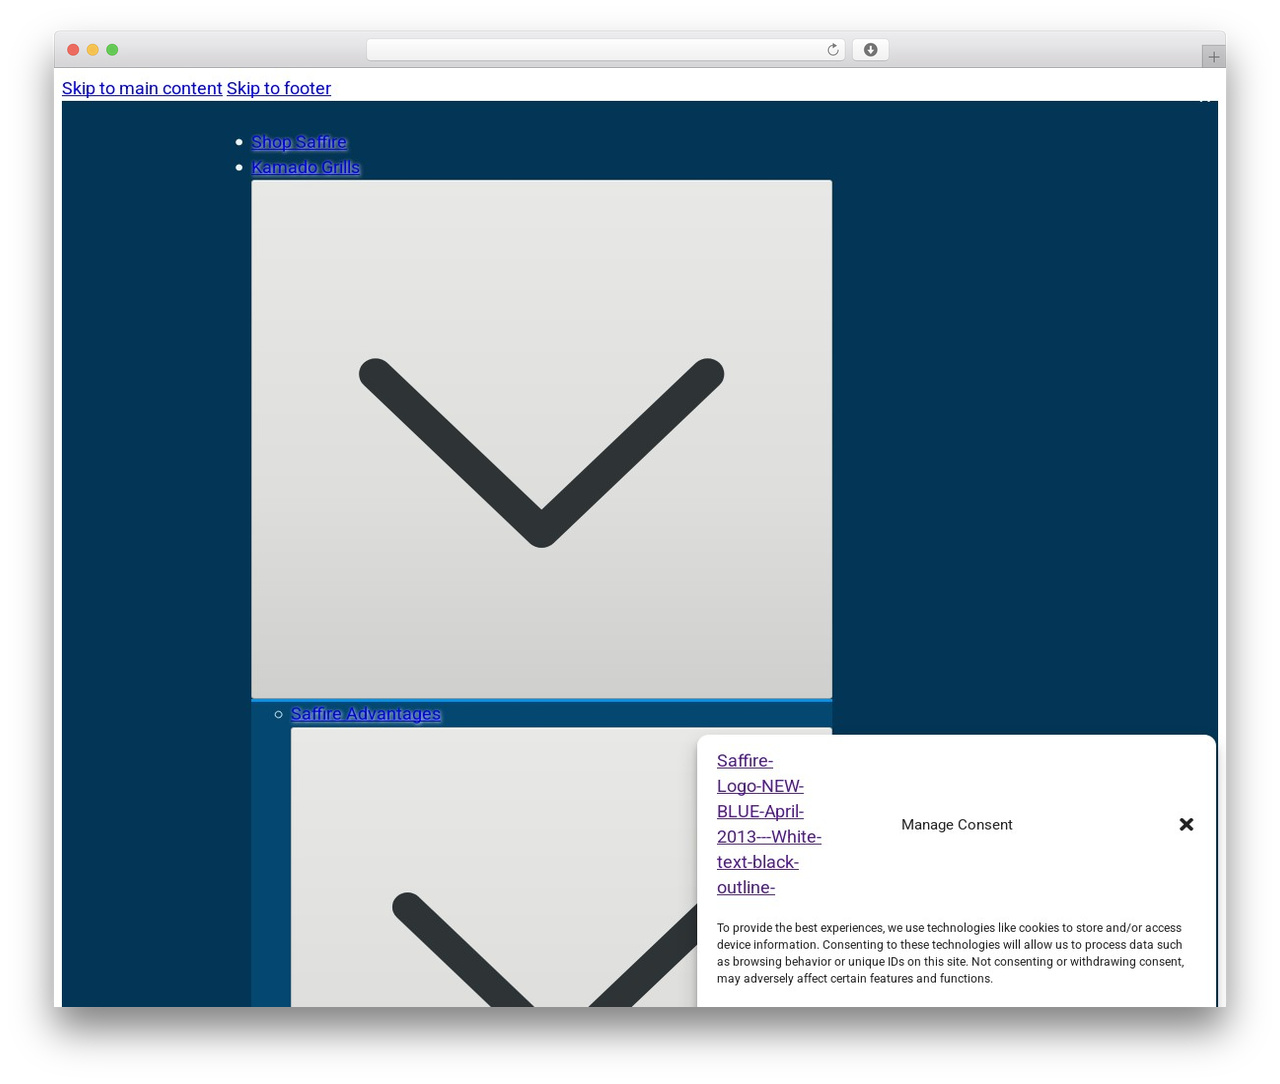Image resolution: width=1280 pixels, height=1084 pixels.
Task: Follow the Skip to footer link
Action: tap(279, 88)
